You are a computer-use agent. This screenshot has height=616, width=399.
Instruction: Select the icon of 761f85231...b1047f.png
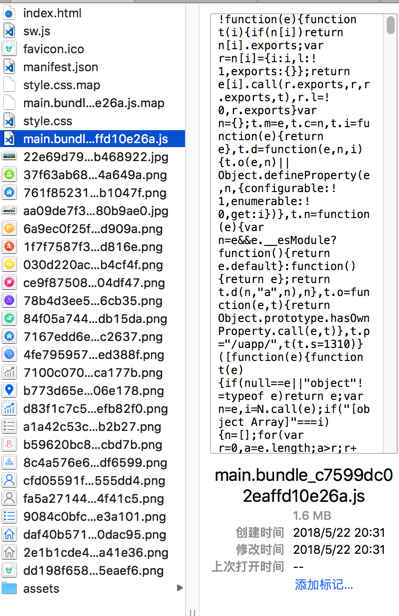(9, 193)
